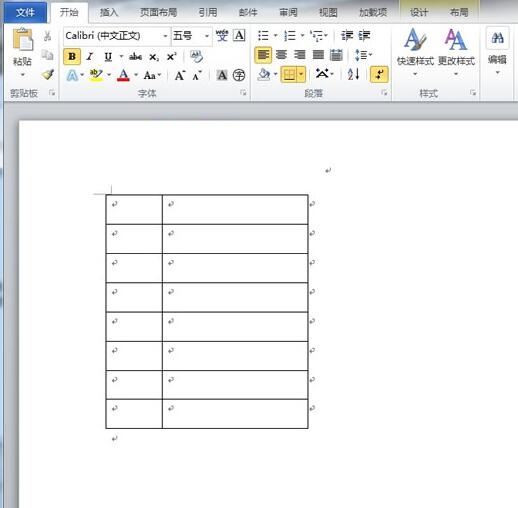Open font color dropdown arrow
Screen dimensions: 518x508
coord(136,75)
